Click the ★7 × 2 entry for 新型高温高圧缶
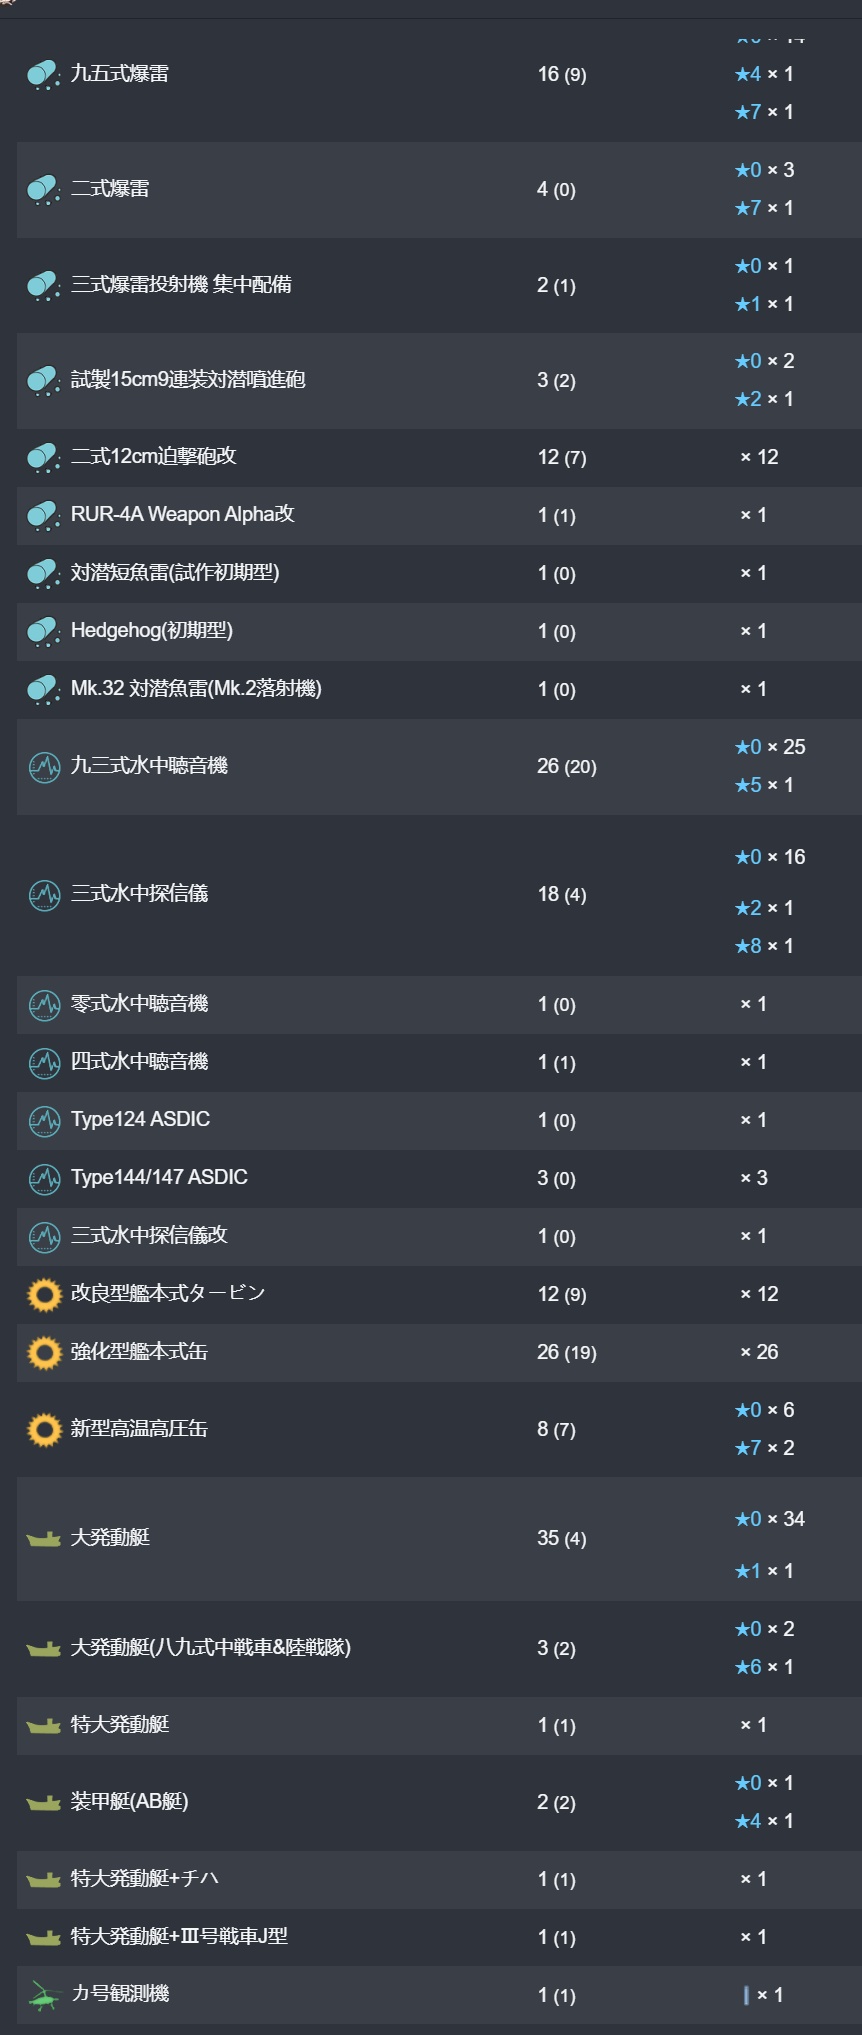Viewport: 862px width, 2035px height. coord(764,1448)
